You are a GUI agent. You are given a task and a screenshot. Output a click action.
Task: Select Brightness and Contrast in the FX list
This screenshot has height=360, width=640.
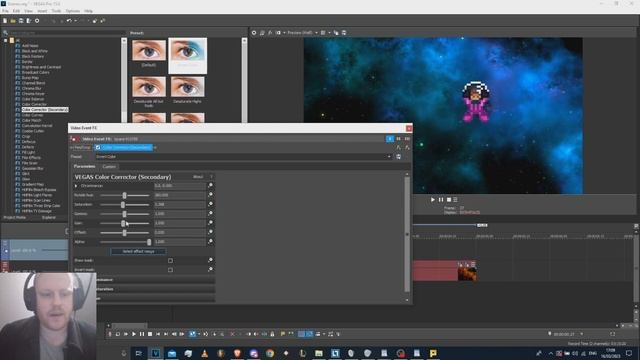(x=41, y=67)
